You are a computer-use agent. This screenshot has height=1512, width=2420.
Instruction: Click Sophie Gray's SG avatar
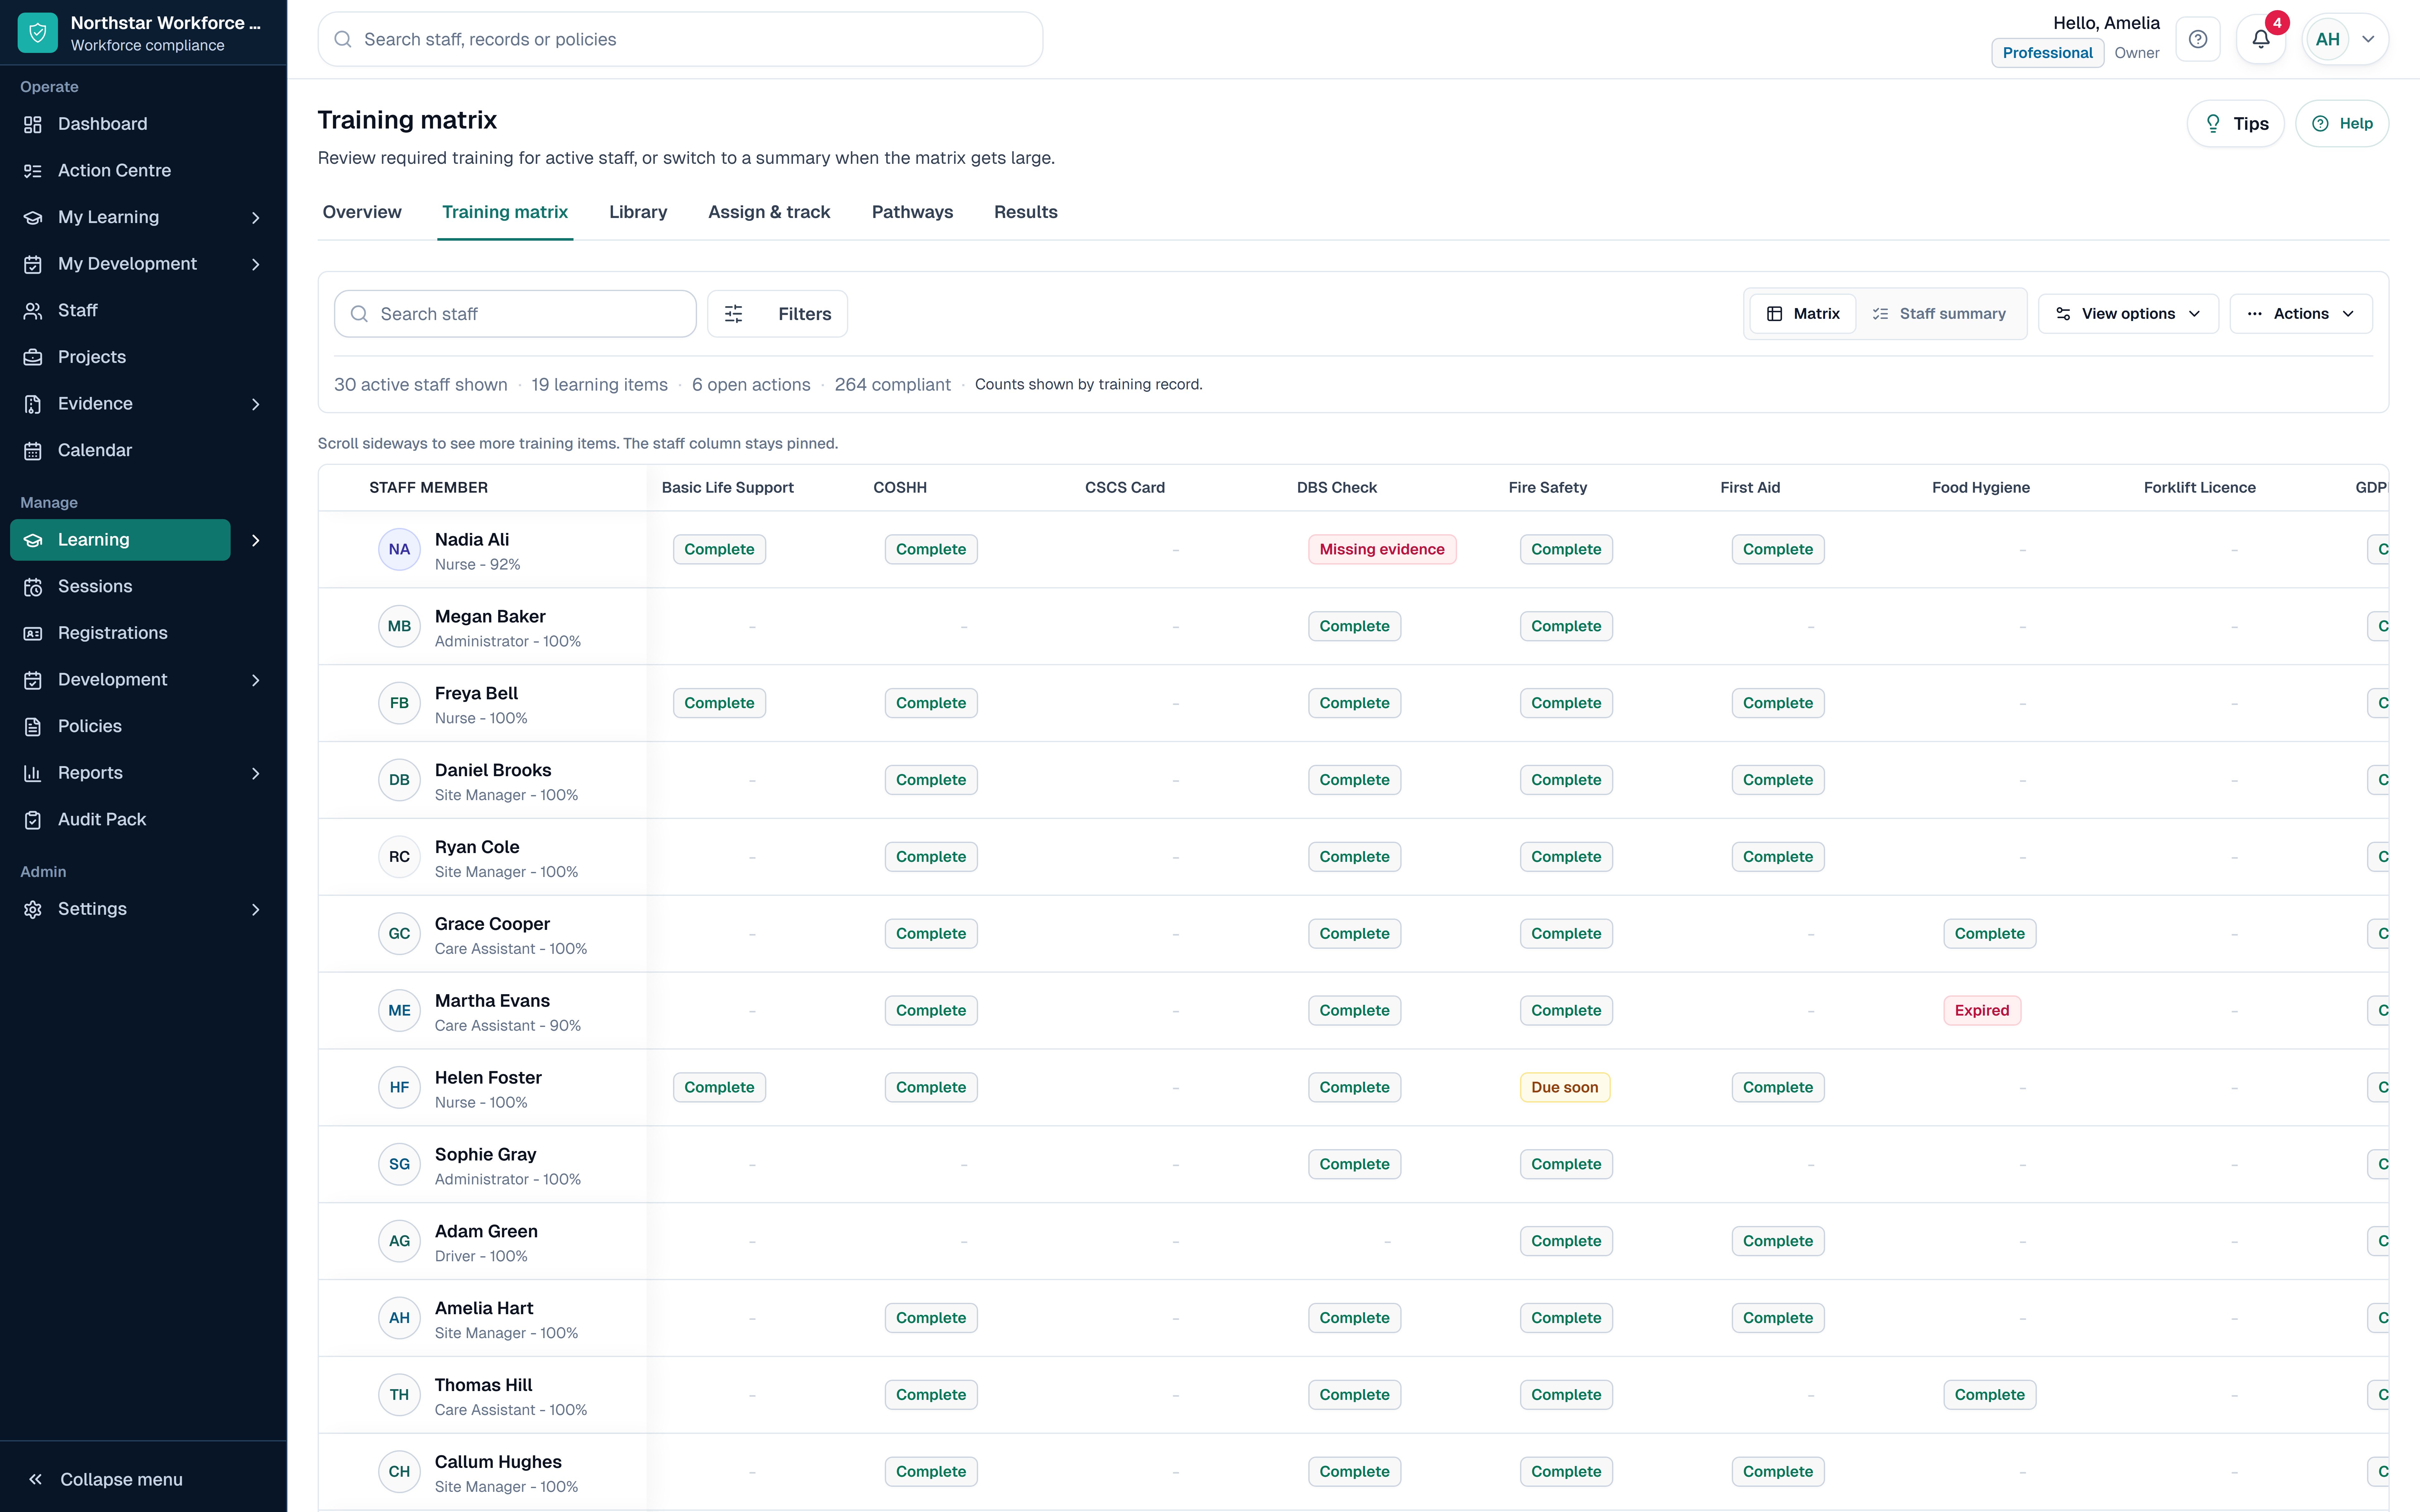point(399,1164)
